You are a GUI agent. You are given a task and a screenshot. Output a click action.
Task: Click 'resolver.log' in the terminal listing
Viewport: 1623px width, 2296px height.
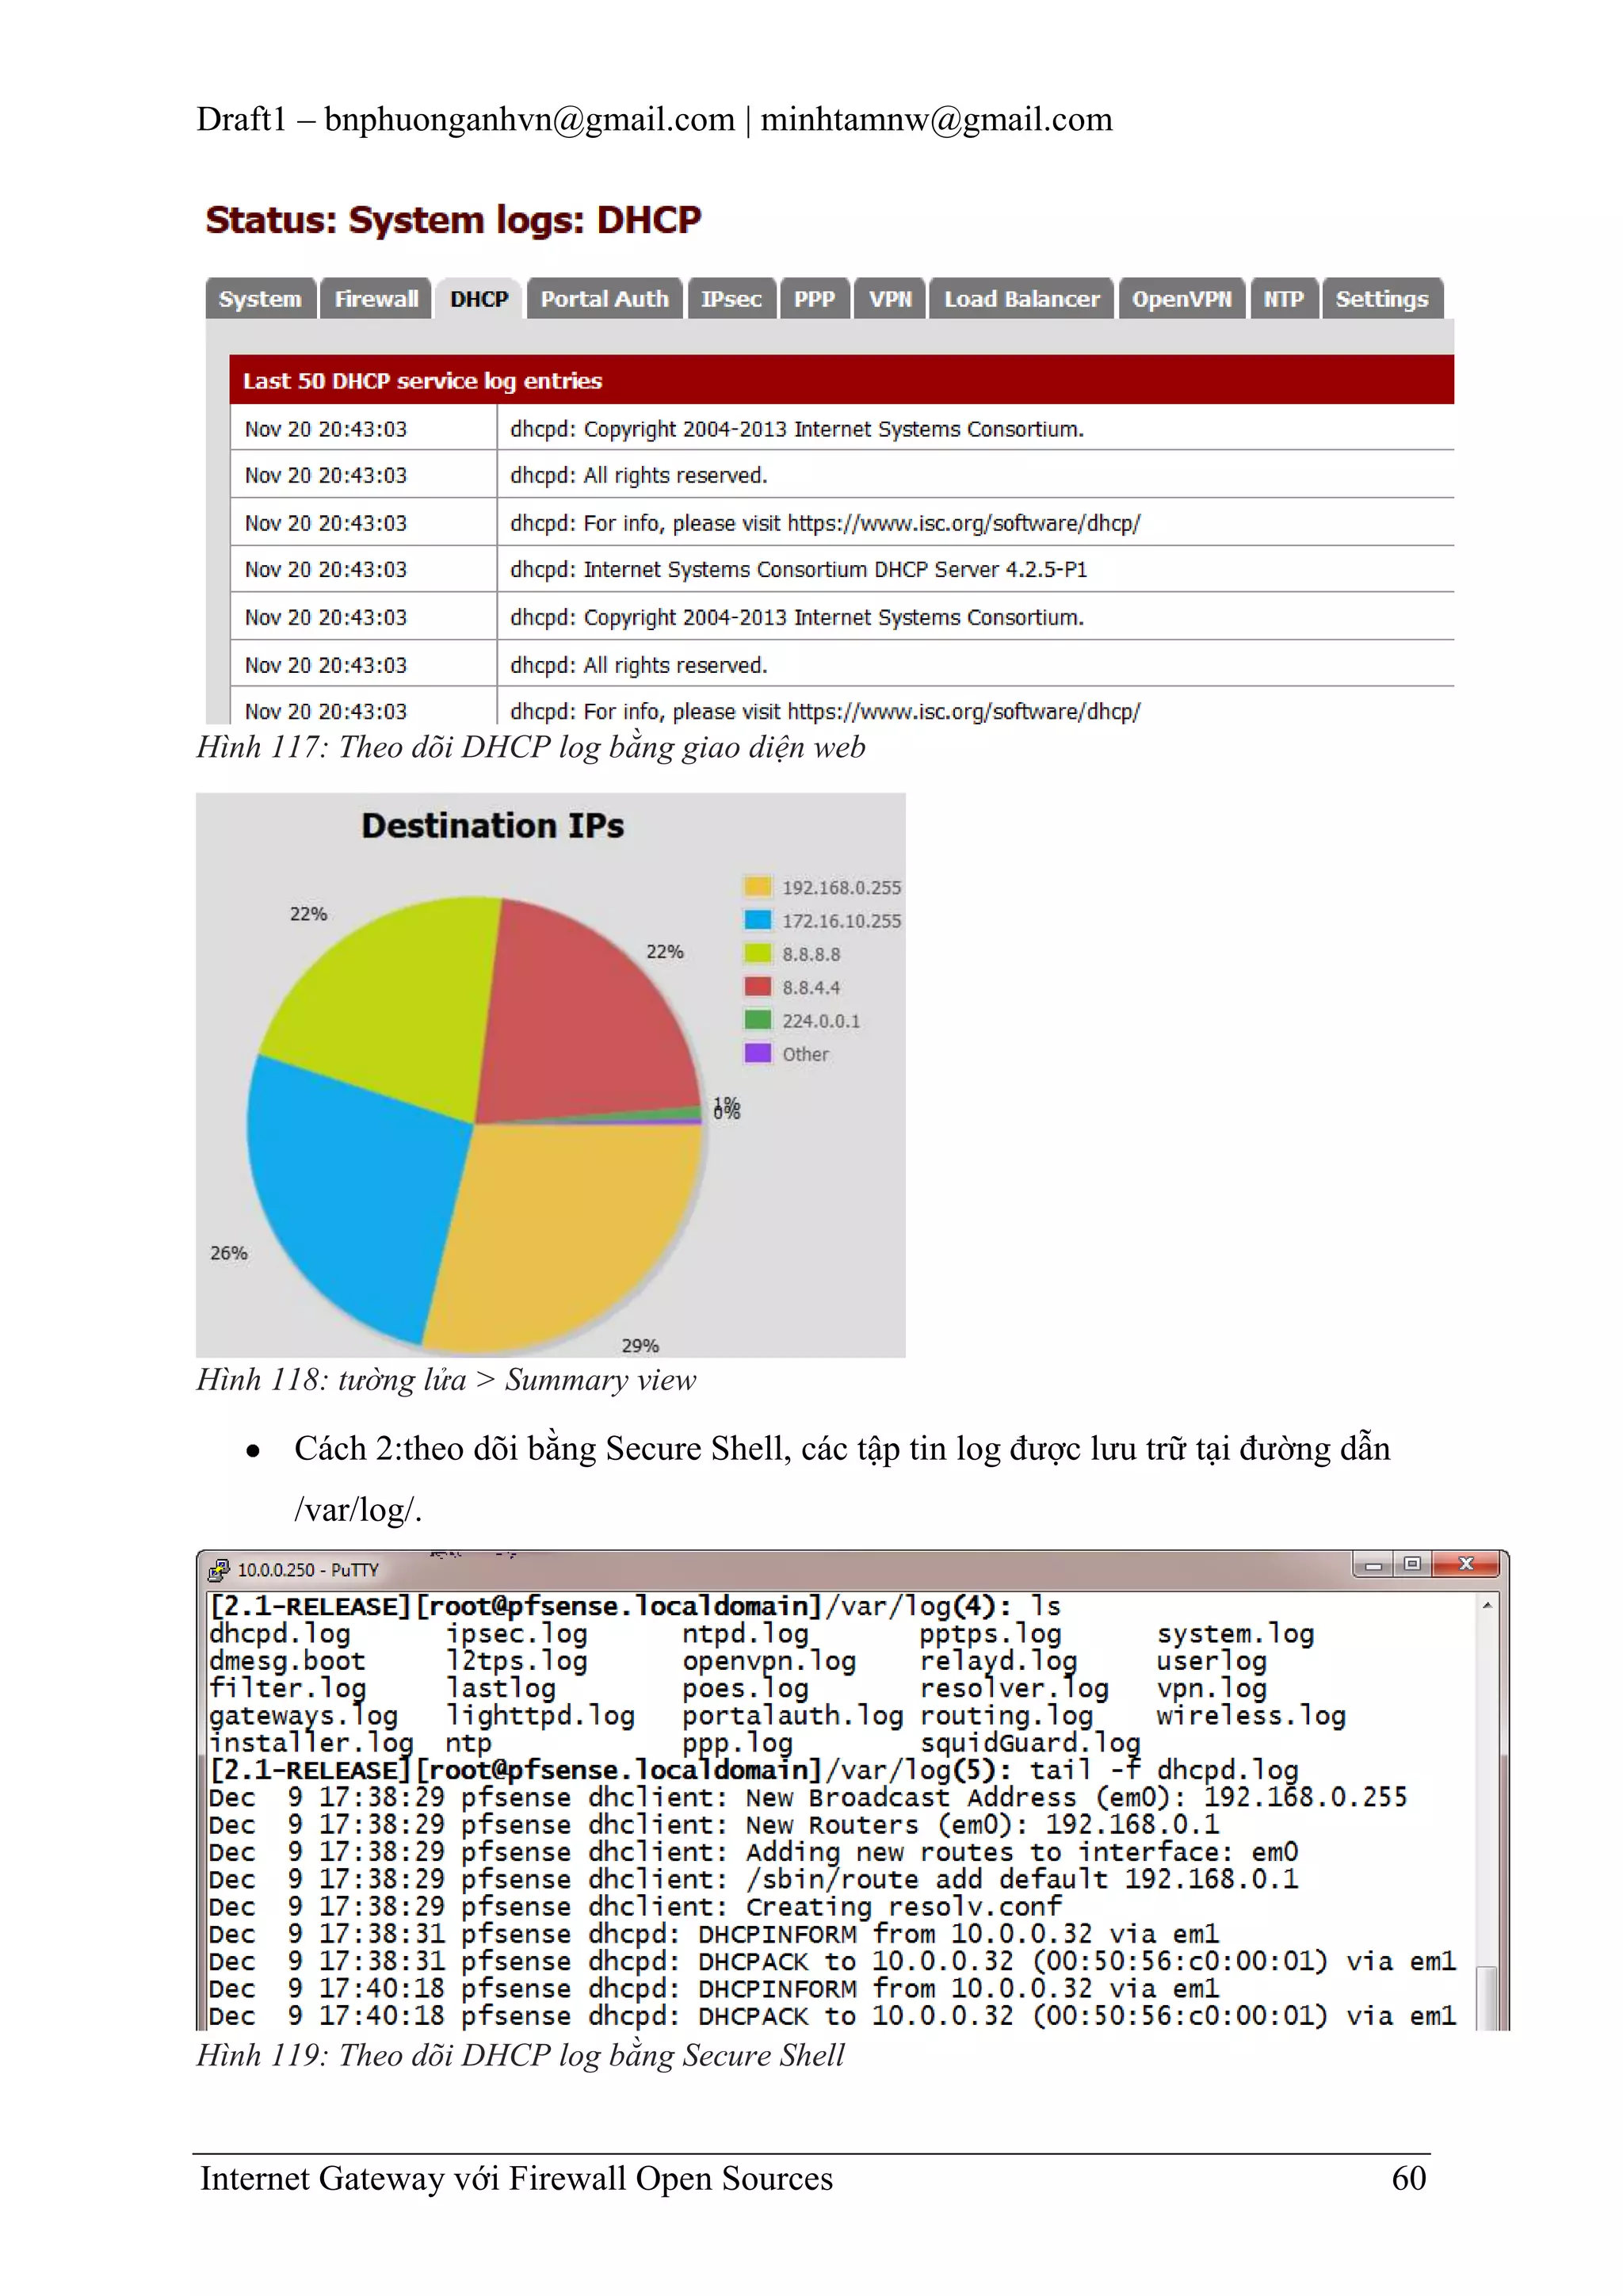tap(1015, 1689)
